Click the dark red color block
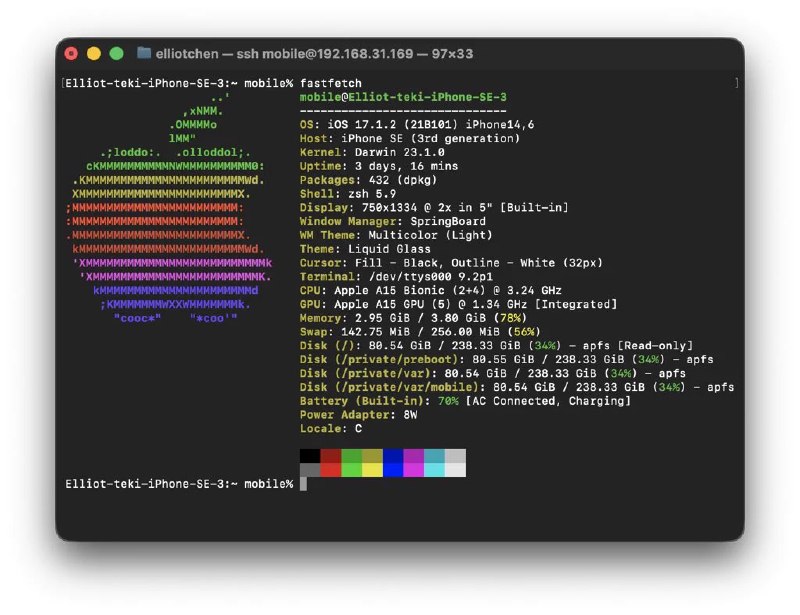800x615 pixels. click(331, 456)
